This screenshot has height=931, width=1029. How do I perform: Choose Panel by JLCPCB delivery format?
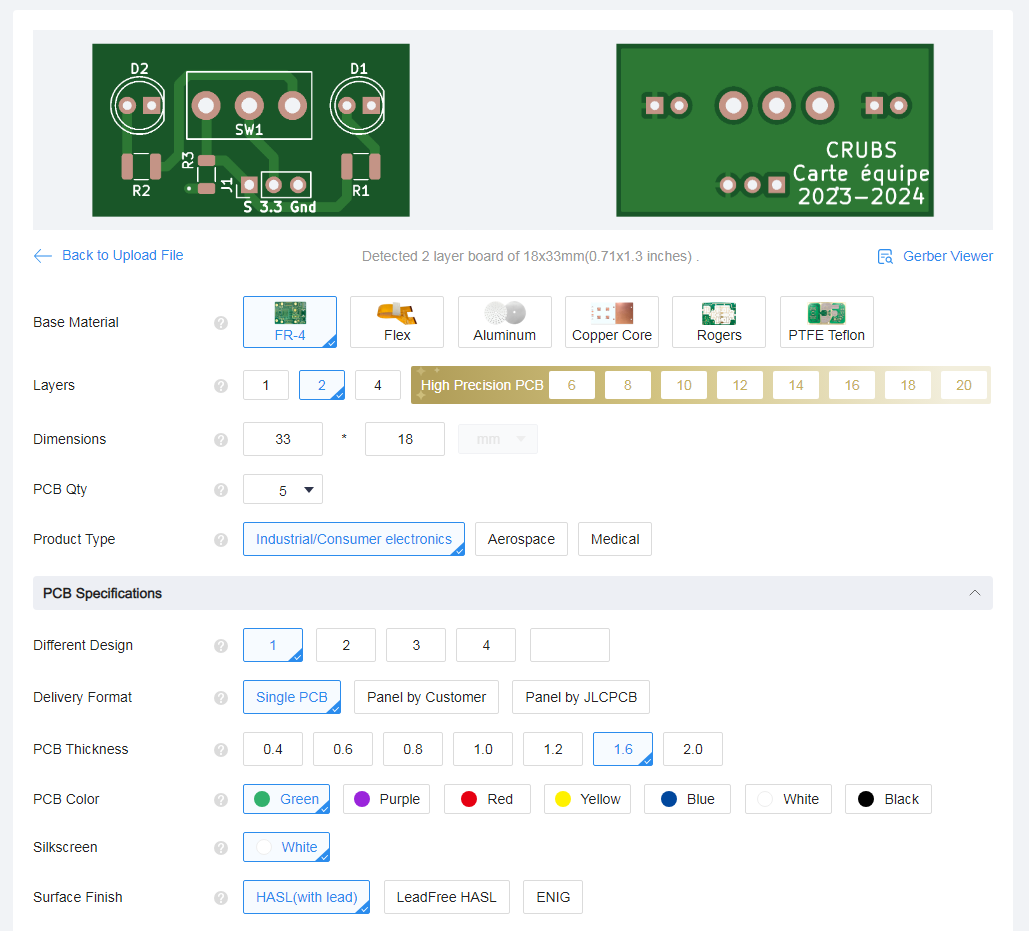[580, 697]
